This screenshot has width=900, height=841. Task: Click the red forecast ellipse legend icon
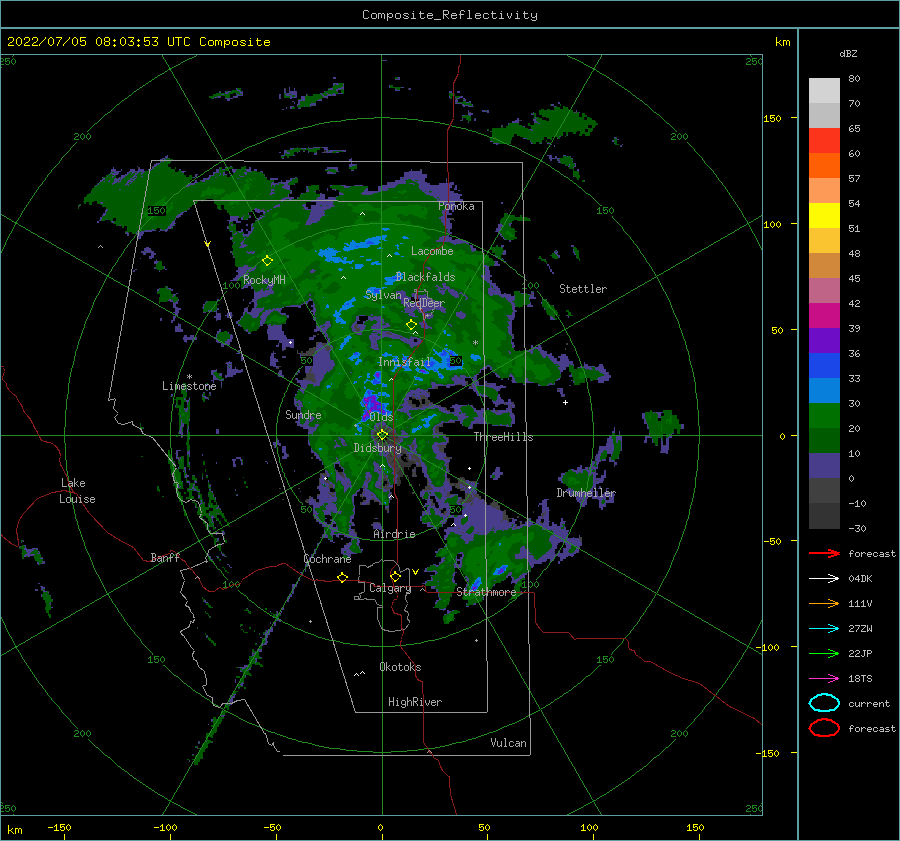click(x=824, y=728)
